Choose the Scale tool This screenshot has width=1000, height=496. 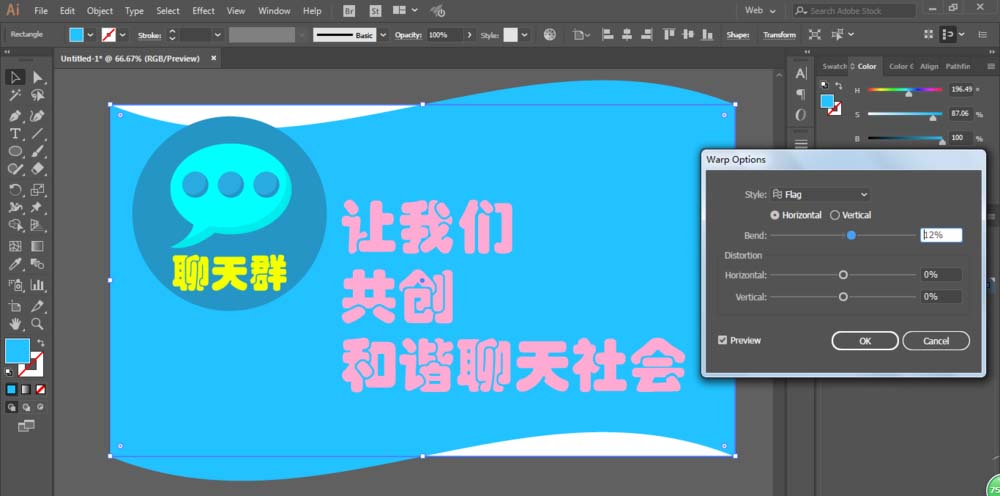click(38, 189)
